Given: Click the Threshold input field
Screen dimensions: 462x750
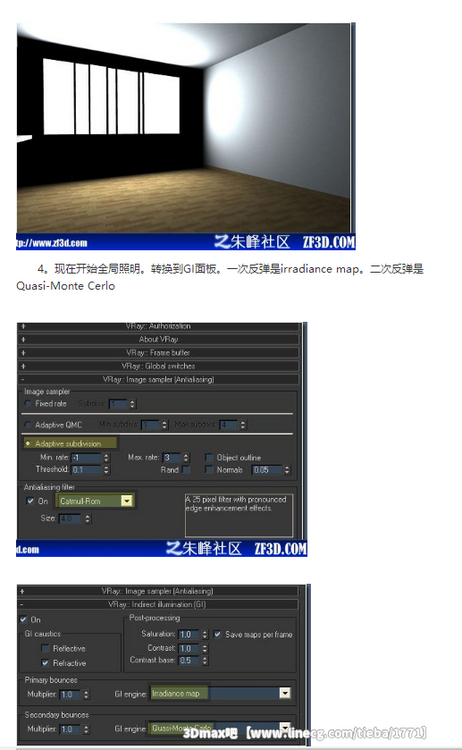Looking at the screenshot, I should [87, 470].
